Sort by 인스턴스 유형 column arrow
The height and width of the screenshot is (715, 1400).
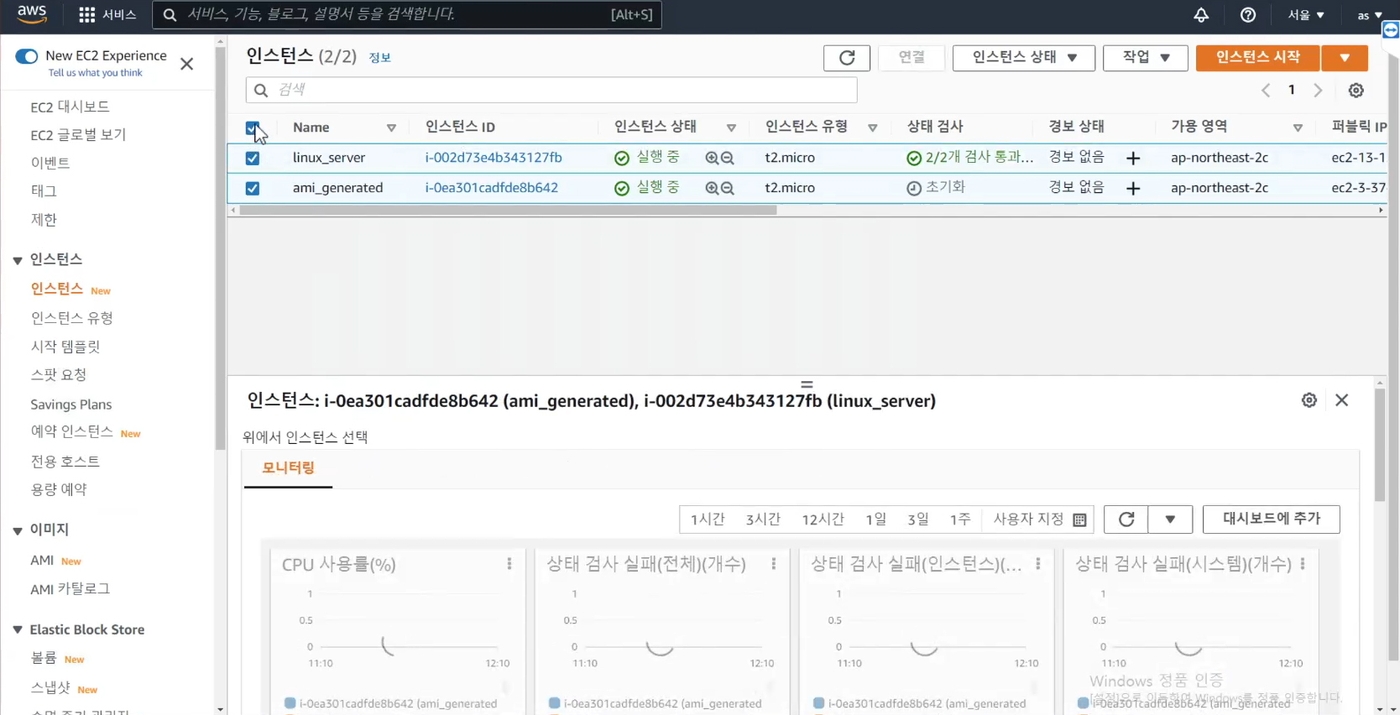(873, 128)
